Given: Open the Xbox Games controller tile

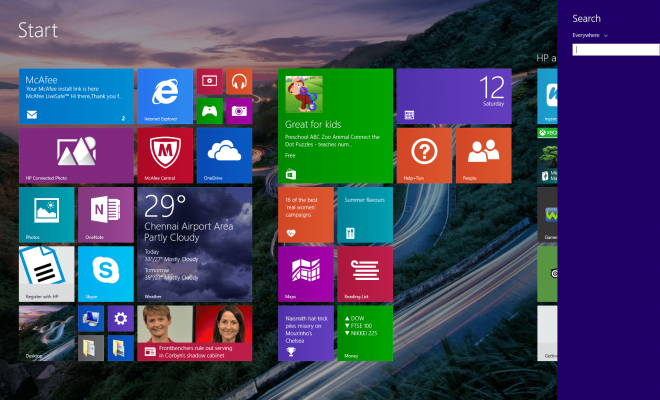Looking at the screenshot, I should (x=210, y=111).
